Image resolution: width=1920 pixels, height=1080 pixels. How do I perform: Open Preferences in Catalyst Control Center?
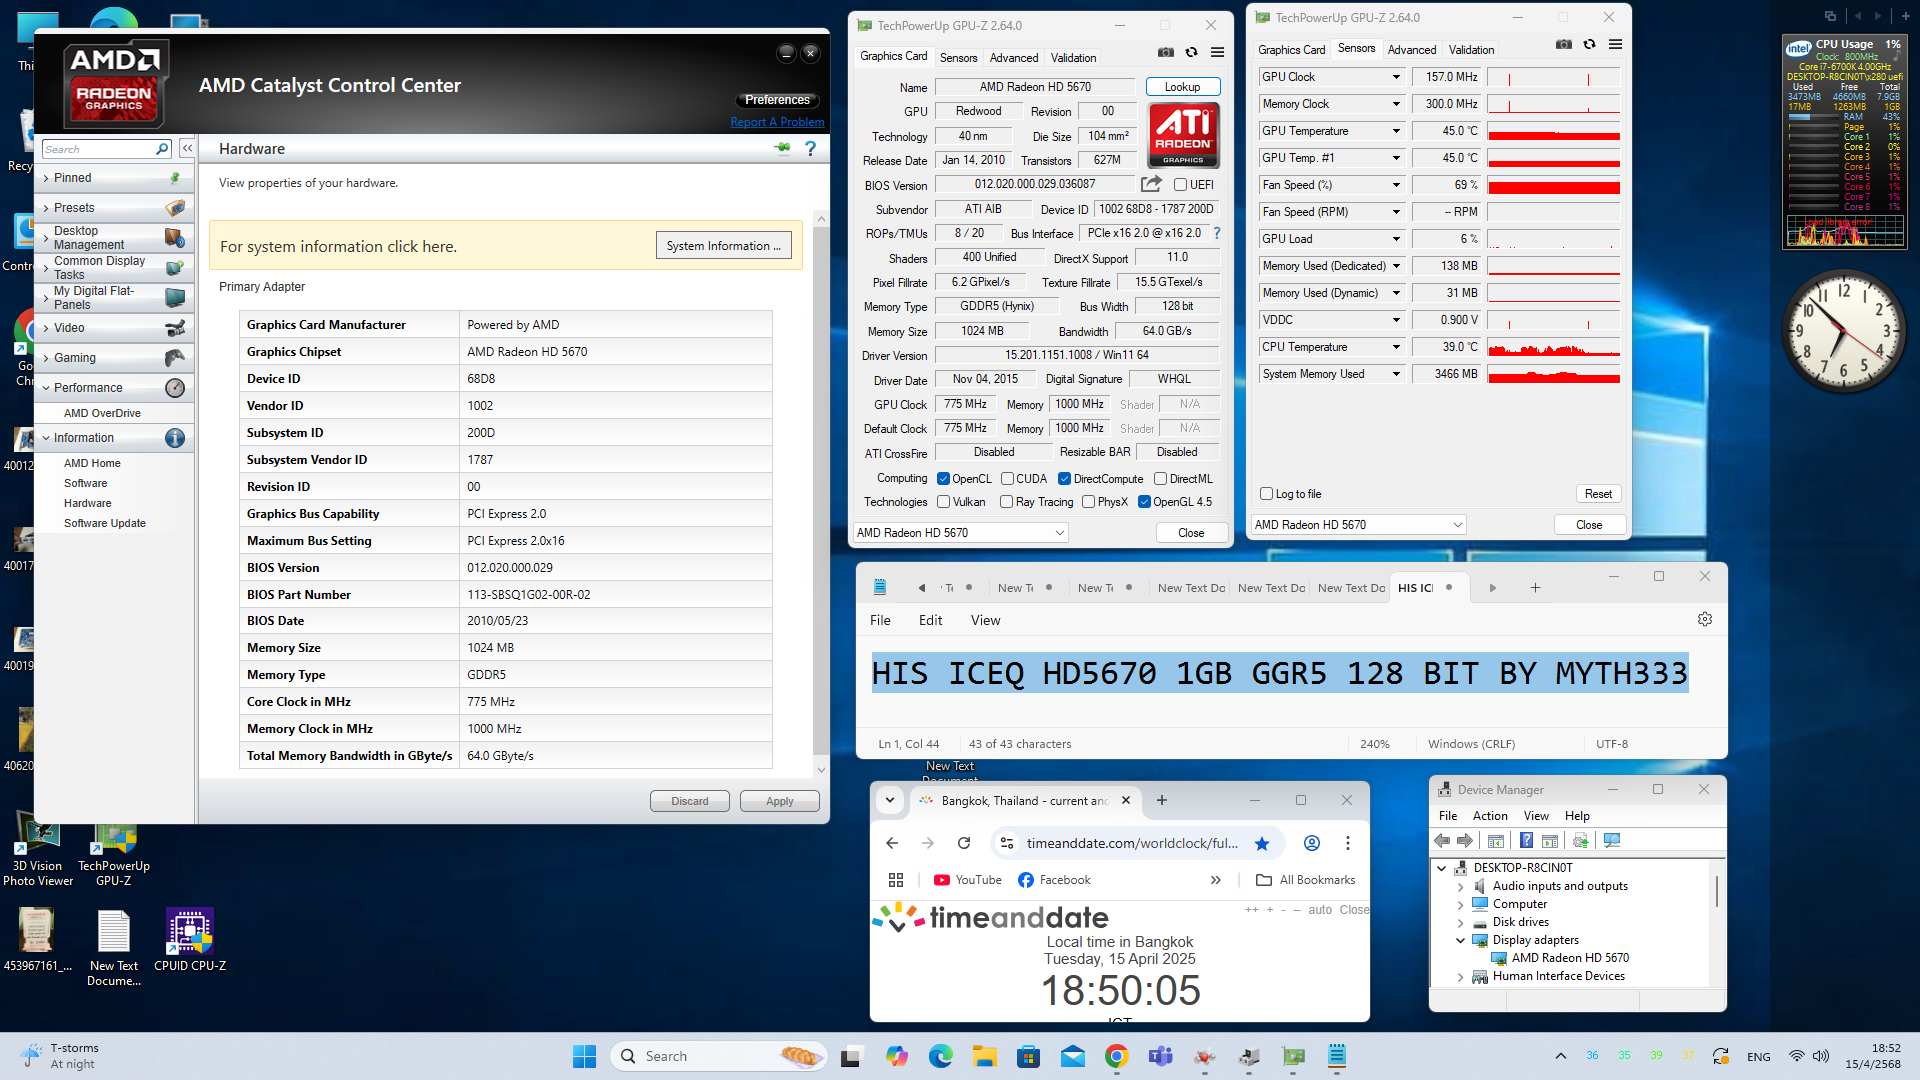[x=777, y=100]
